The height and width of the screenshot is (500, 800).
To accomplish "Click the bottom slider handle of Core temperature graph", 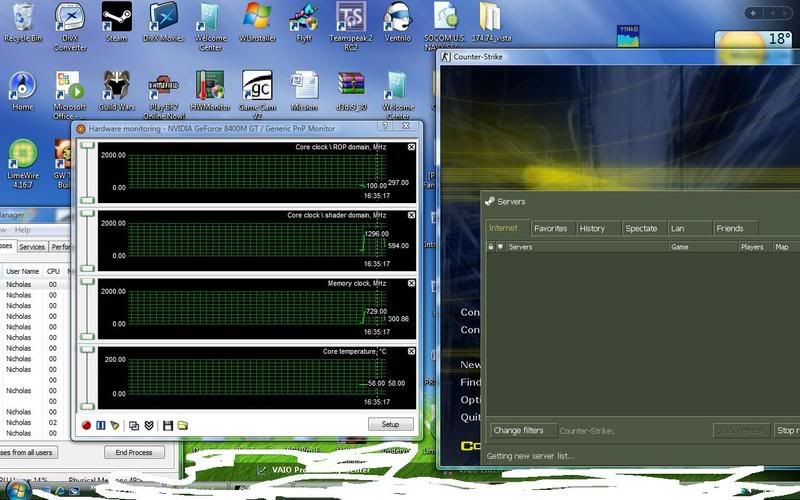I will click(88, 406).
